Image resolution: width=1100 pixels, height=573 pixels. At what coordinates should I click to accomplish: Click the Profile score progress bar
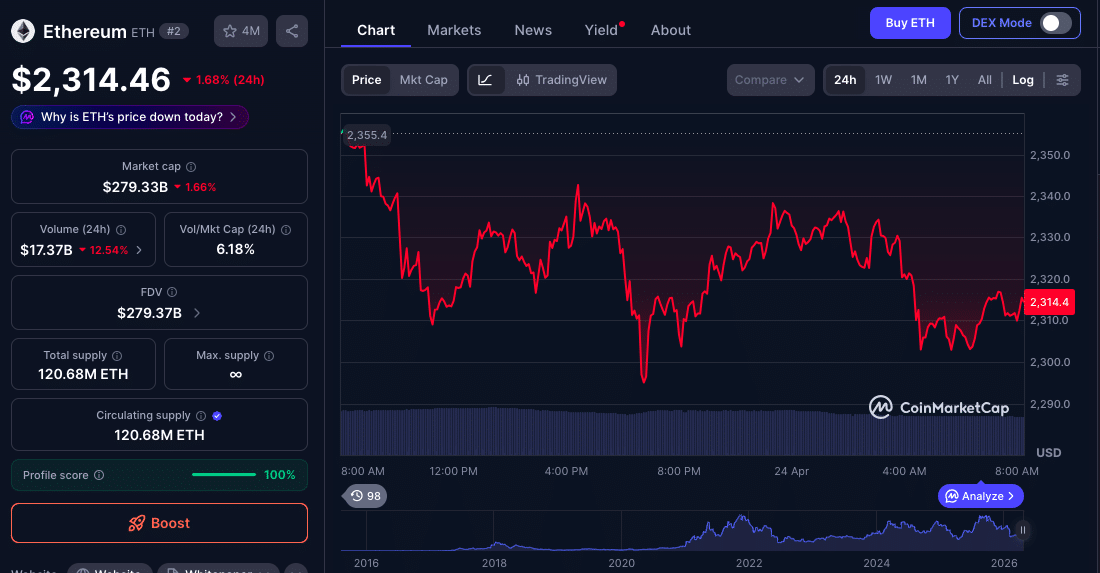pos(224,475)
